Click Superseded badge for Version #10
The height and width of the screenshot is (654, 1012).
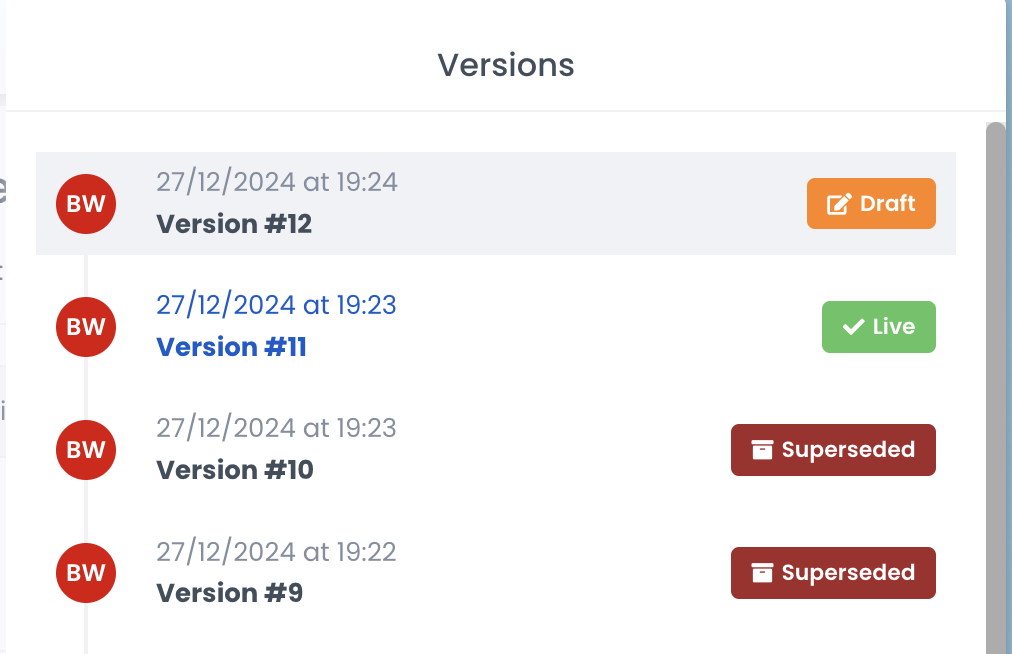[833, 450]
